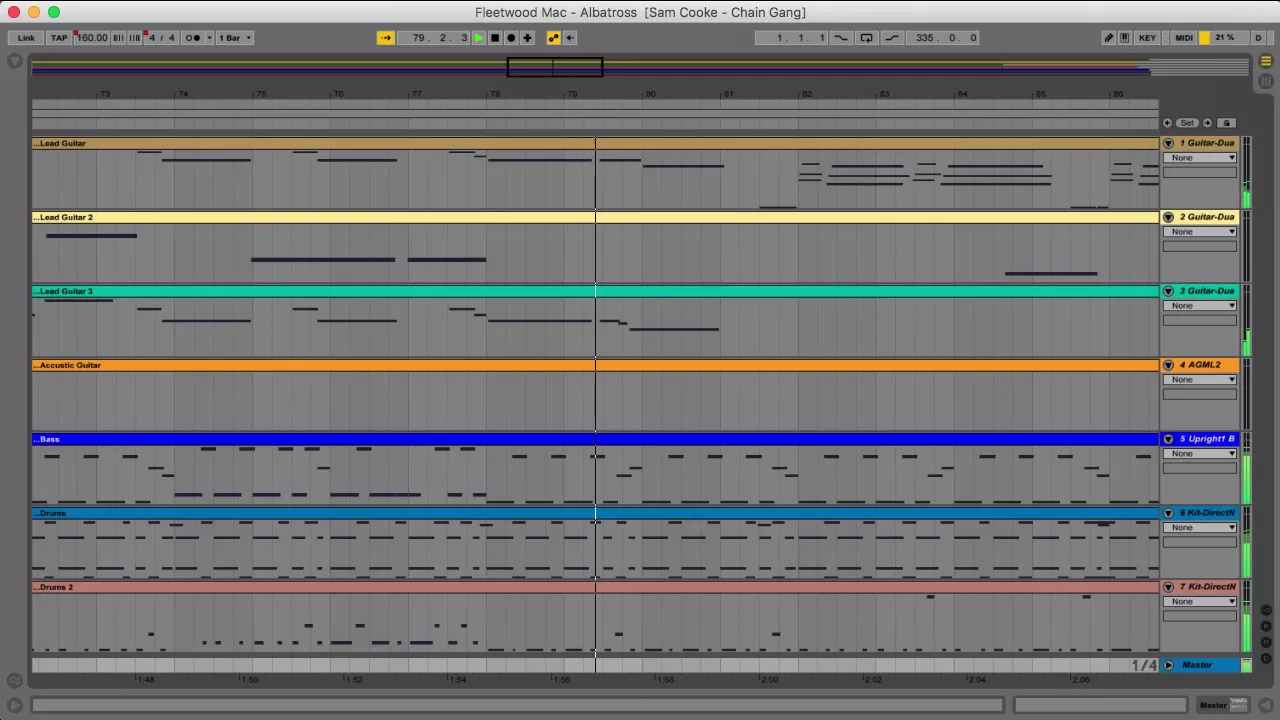Toggle Punch-In switch
The image size is (1280, 720).
841,38
